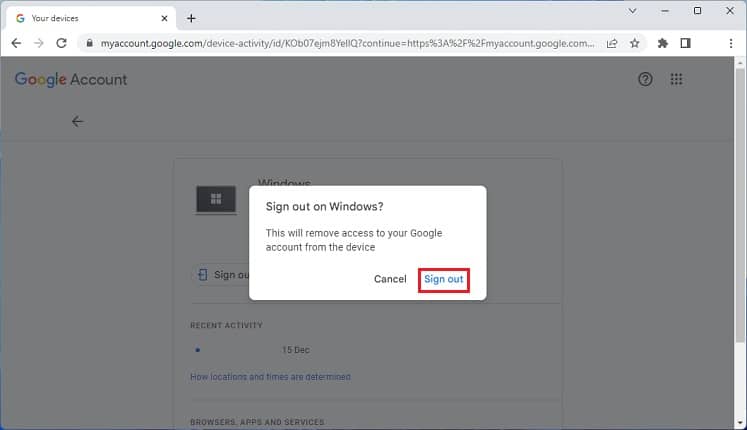The height and width of the screenshot is (430, 747).
Task: Open tab search chevron
Action: (x=632, y=10)
